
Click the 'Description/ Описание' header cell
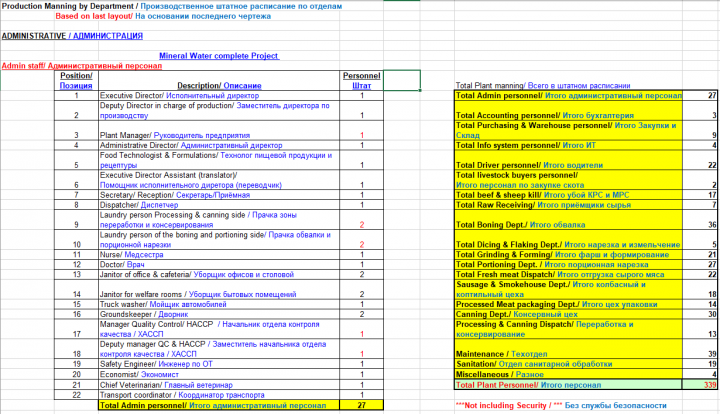(x=219, y=80)
